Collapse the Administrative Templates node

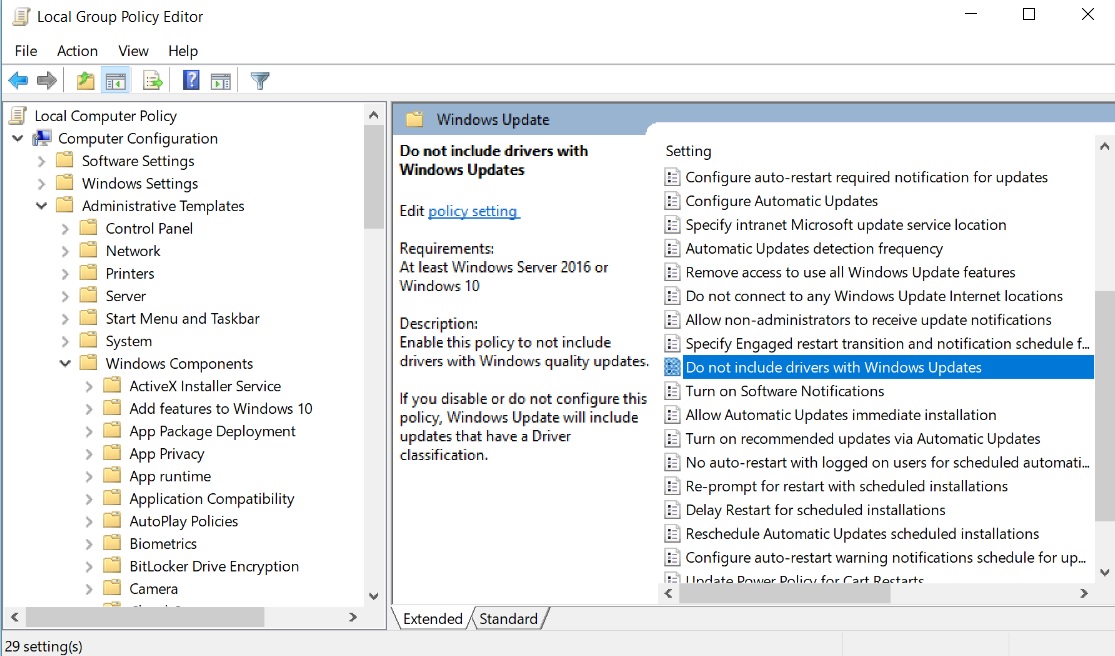[x=41, y=206]
